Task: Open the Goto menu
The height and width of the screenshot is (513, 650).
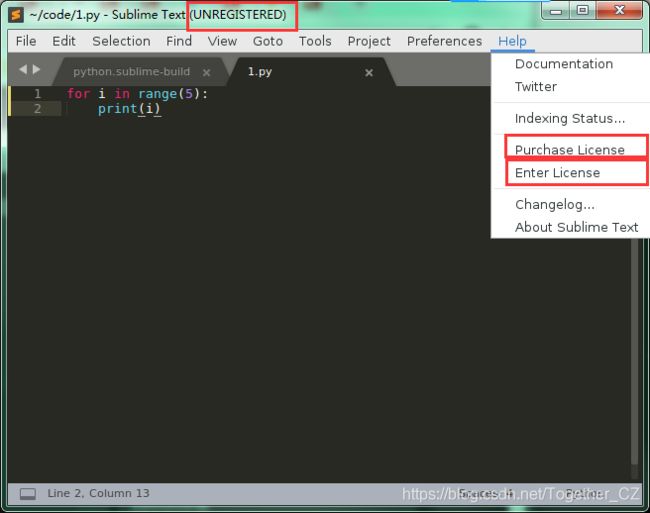Action: (x=268, y=41)
